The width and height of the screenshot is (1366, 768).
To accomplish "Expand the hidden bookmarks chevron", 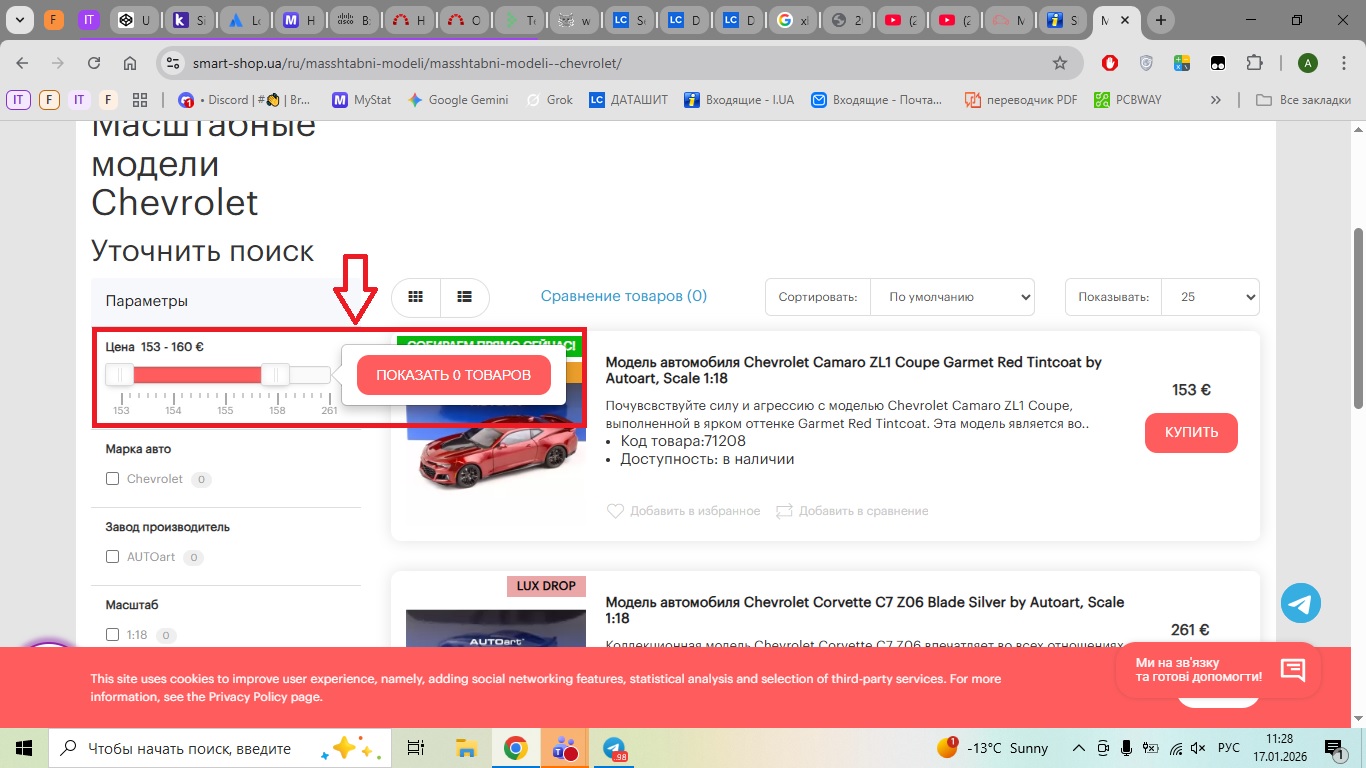I will [x=1216, y=100].
